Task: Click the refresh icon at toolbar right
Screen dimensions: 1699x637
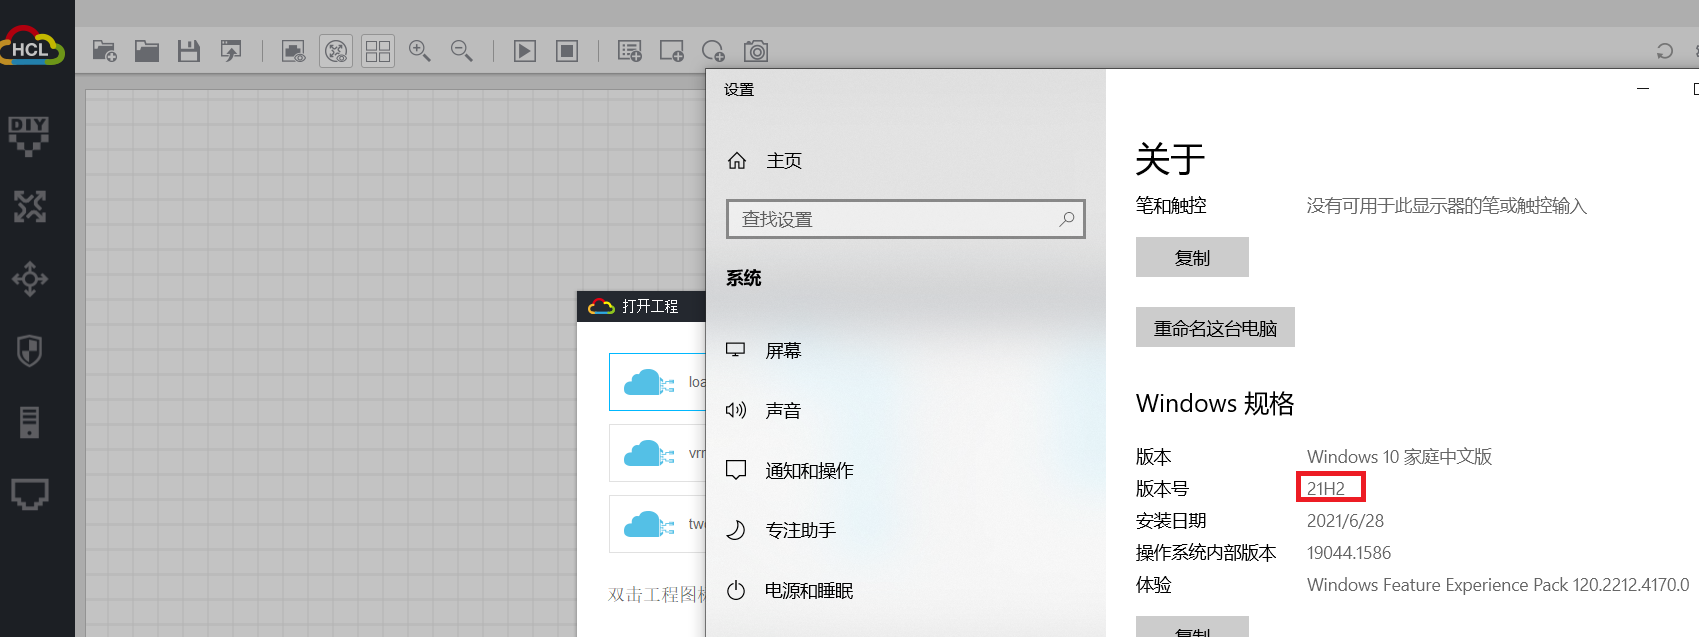Action: pyautogui.click(x=1665, y=51)
